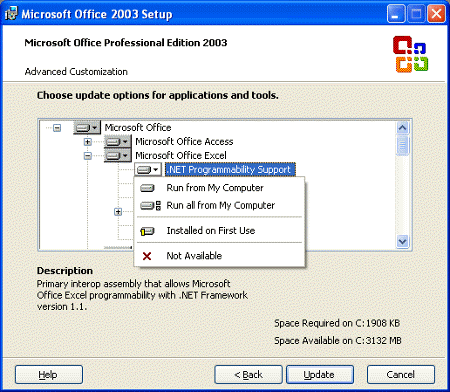
Task: Click the .NET Programmability Support drive dropdown
Action: pyautogui.click(x=148, y=170)
